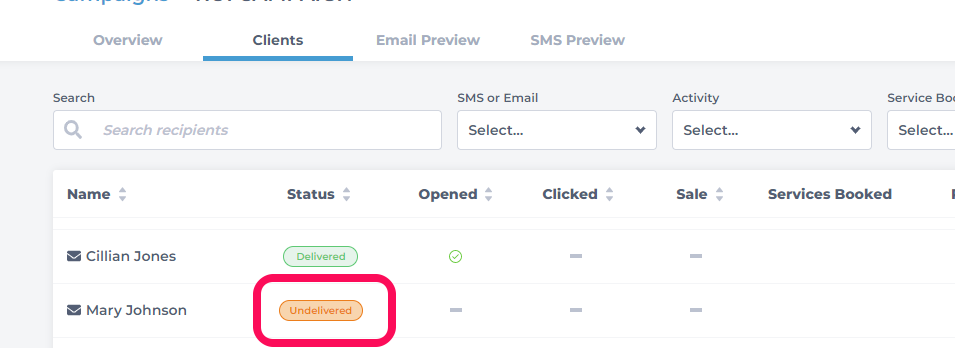955x361 pixels.
Task: Click envelope icon next to Cillian Jones
Action: click(74, 256)
